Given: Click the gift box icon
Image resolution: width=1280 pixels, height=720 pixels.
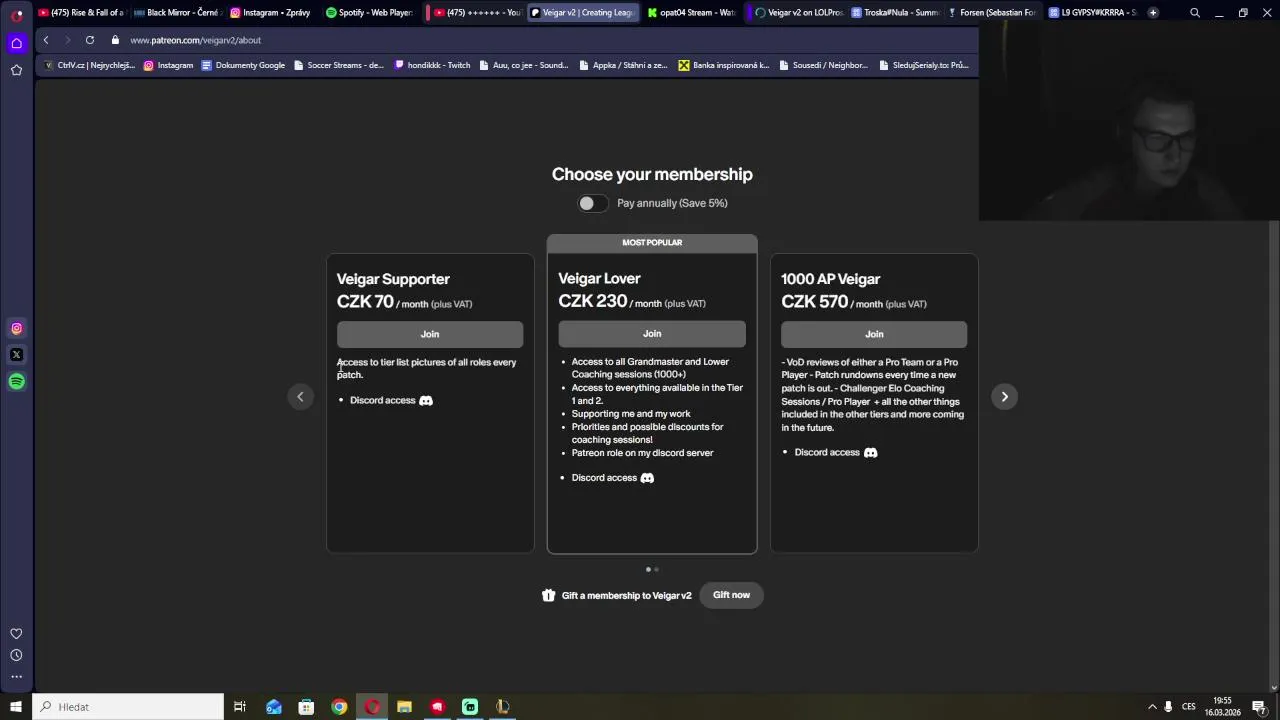Looking at the screenshot, I should pyautogui.click(x=548, y=595).
